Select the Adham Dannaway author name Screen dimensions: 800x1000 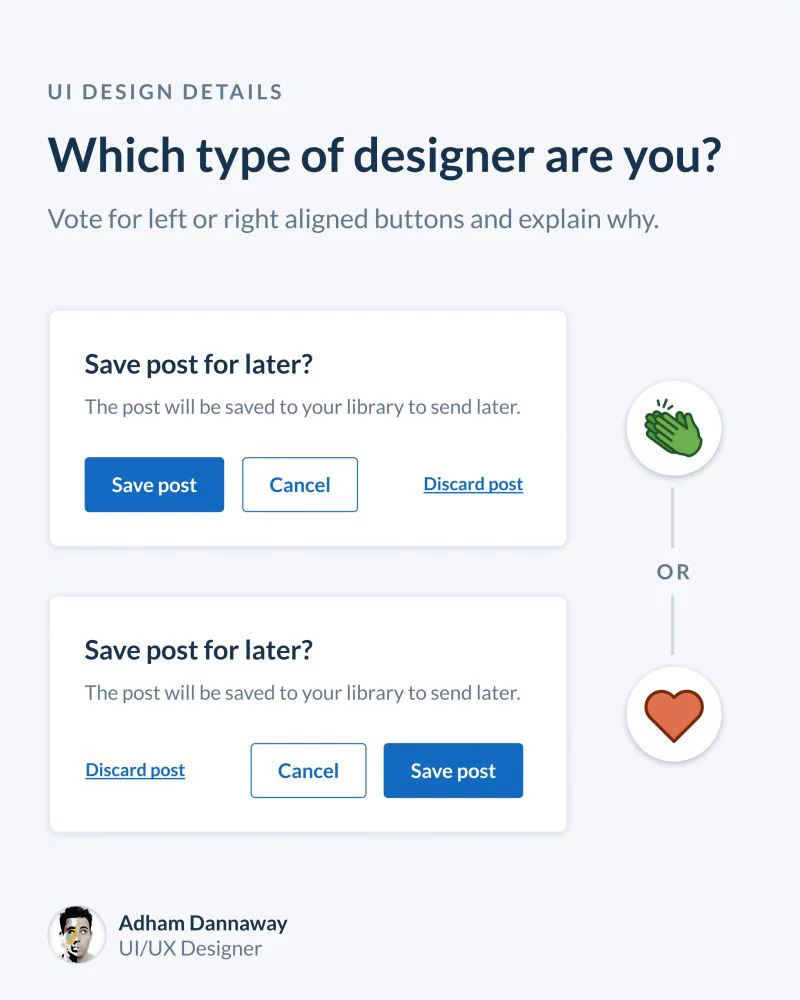pos(203,923)
